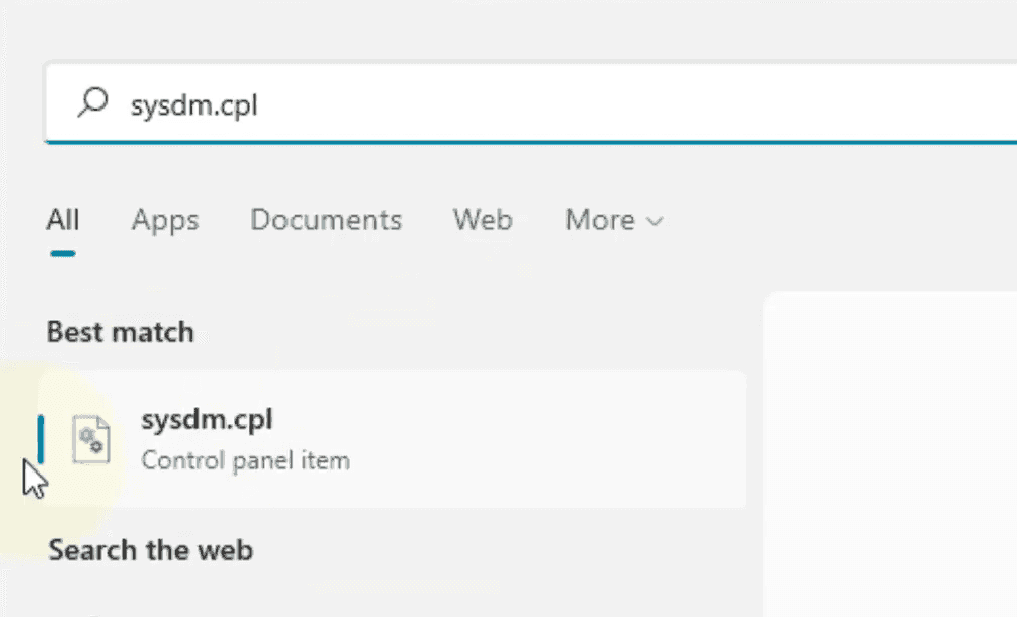The image size is (1017, 617).
Task: Click the magnifying glass search icon
Action: tap(93, 103)
